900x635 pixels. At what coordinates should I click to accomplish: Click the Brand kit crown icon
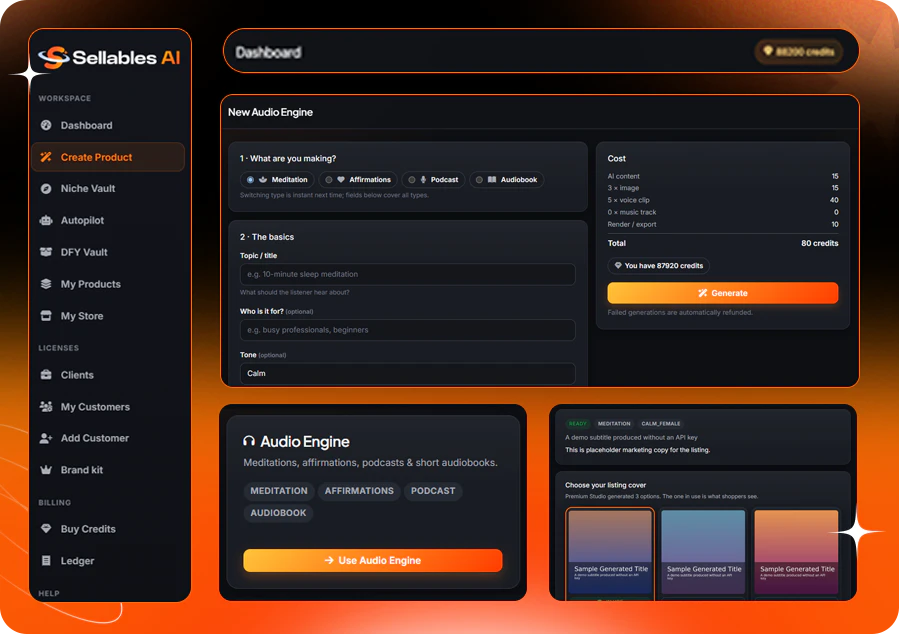click(x=46, y=470)
